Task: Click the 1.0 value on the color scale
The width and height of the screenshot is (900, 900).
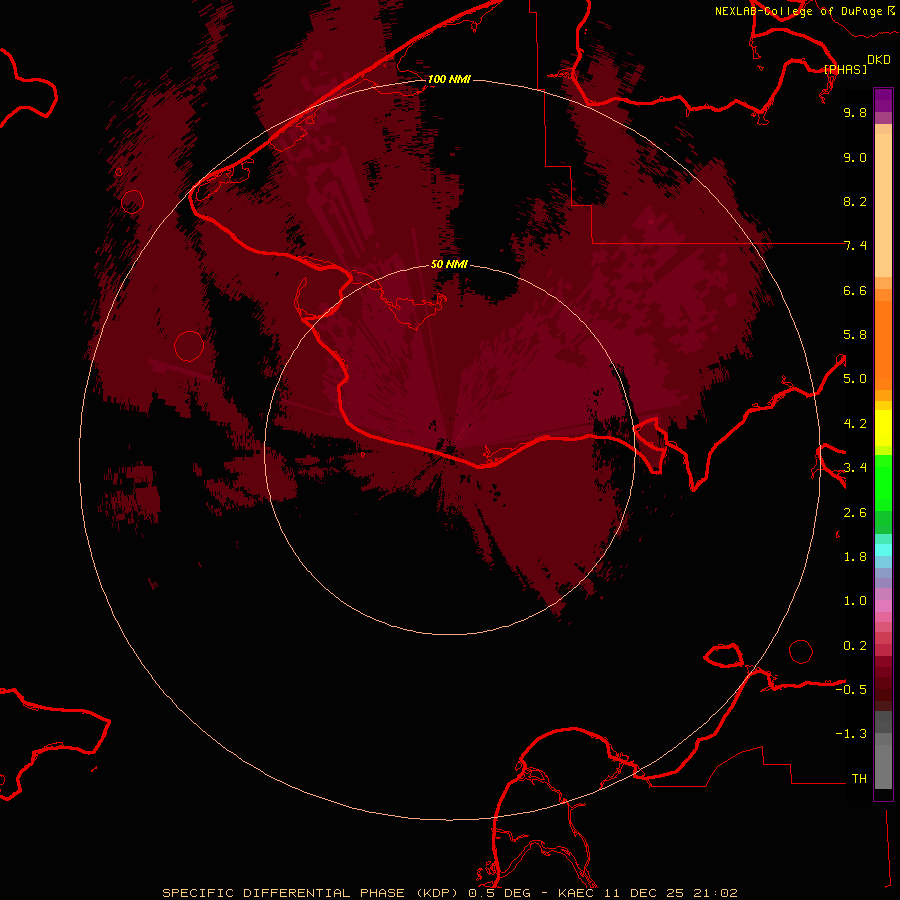Action: (x=855, y=601)
